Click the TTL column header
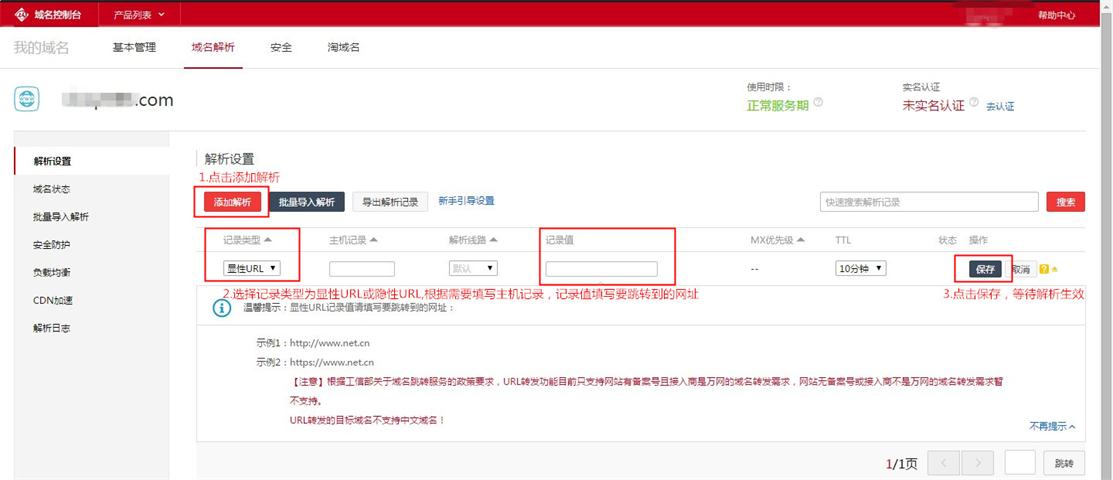This screenshot has height=480, width=1113. (843, 240)
